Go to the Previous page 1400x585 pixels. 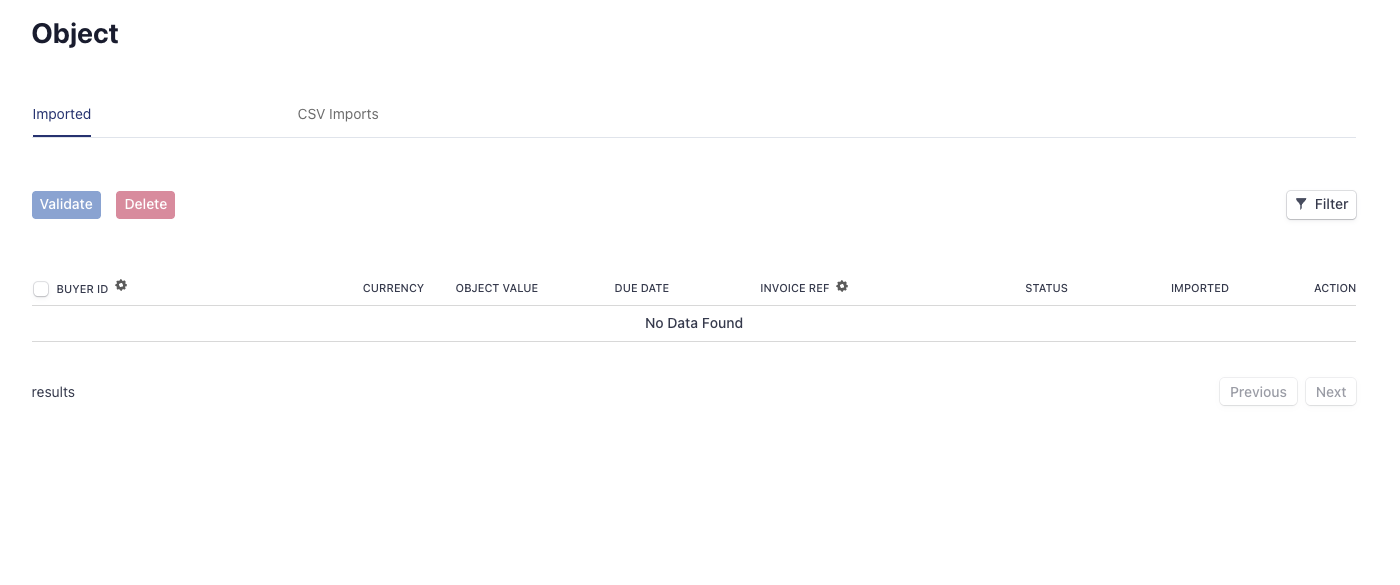[1258, 392]
